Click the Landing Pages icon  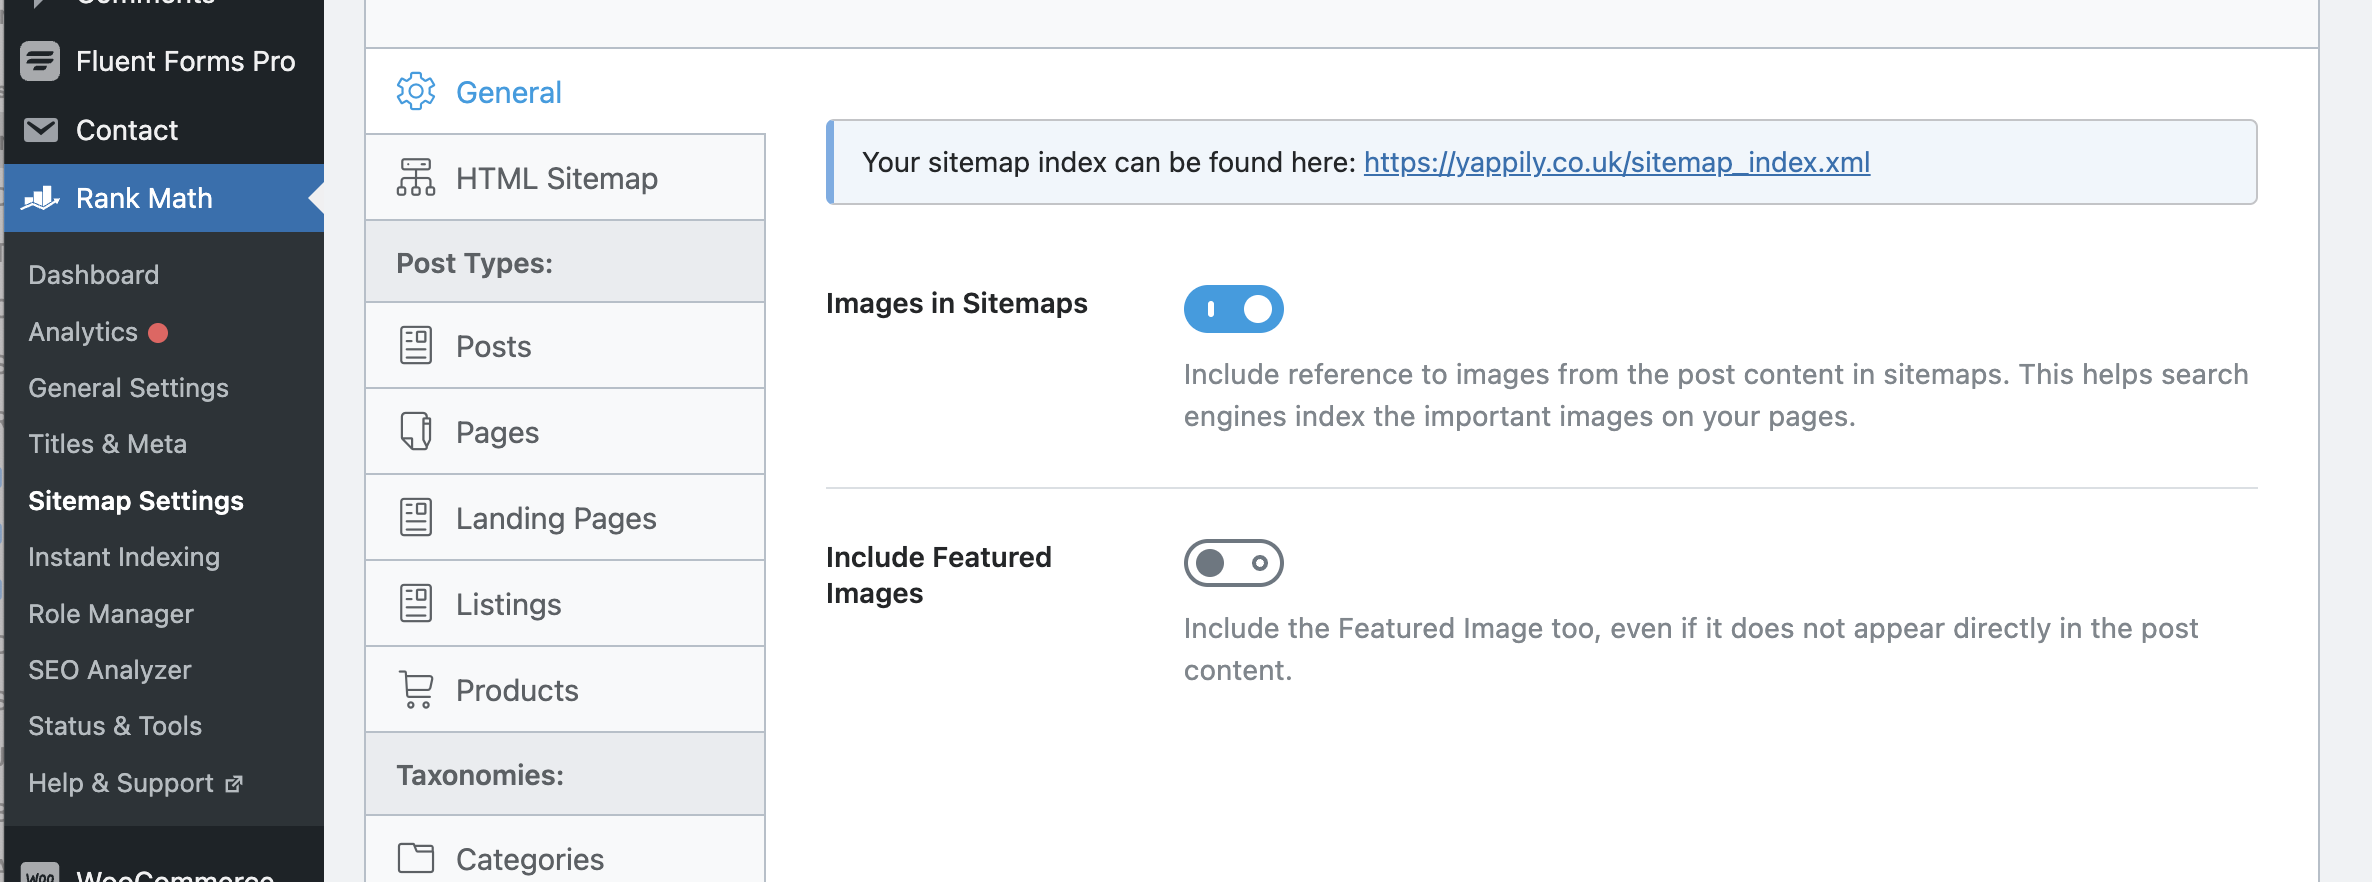click(415, 518)
